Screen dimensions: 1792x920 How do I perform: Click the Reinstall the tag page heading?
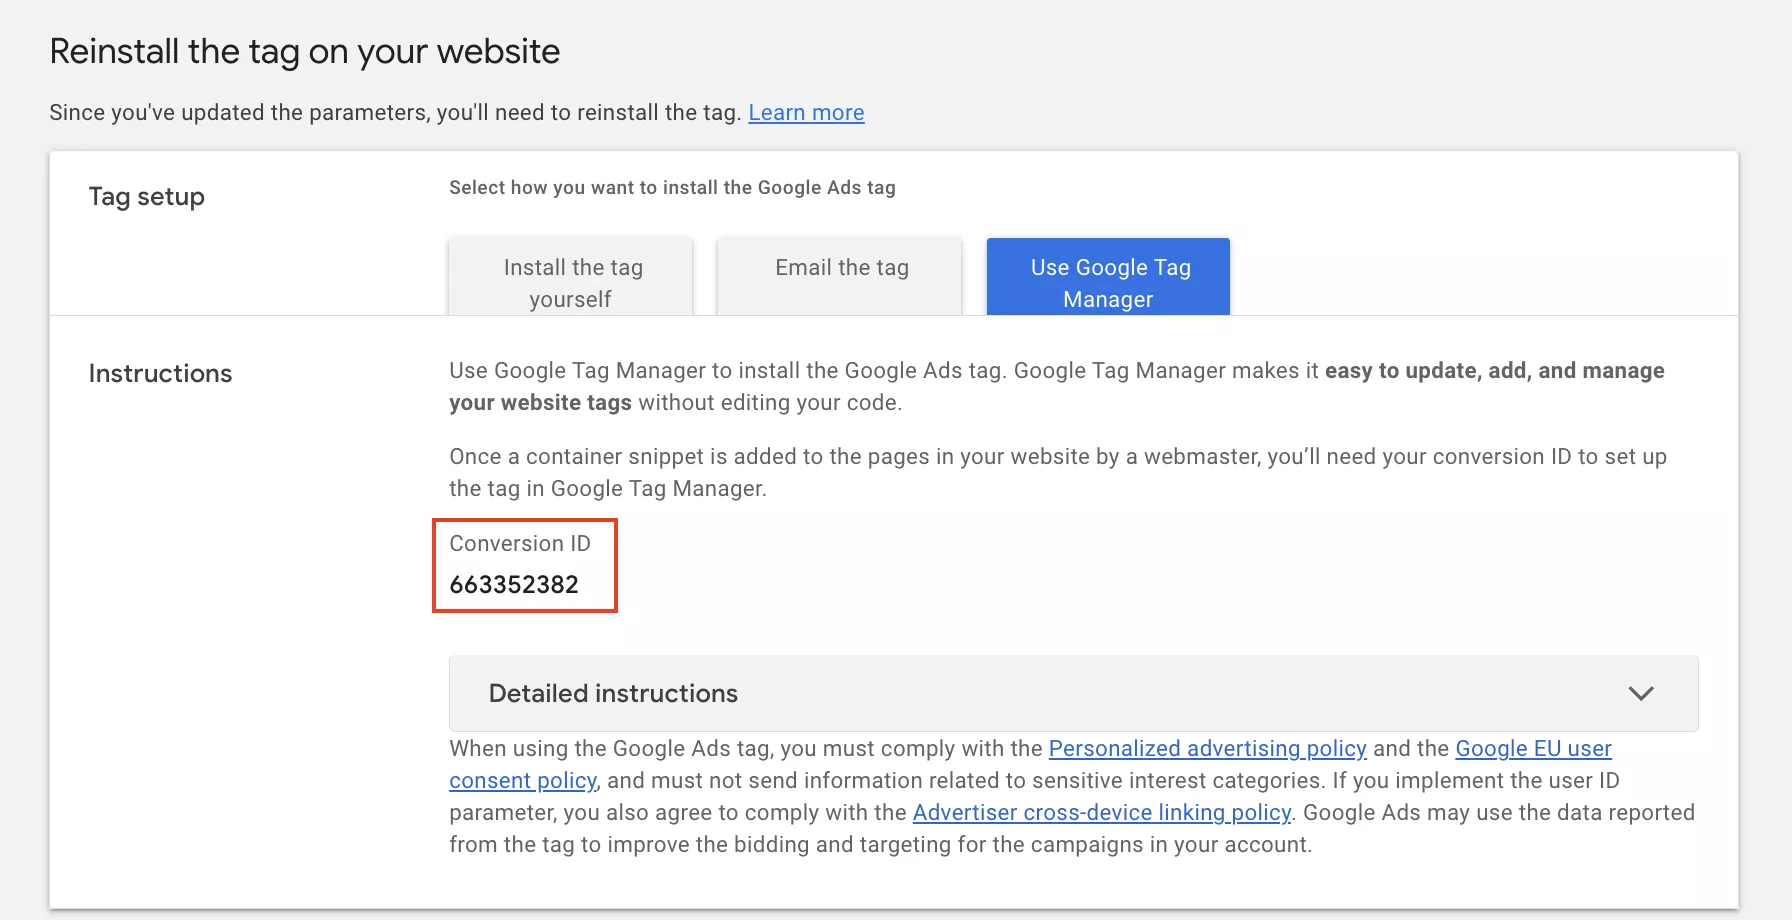tap(305, 51)
